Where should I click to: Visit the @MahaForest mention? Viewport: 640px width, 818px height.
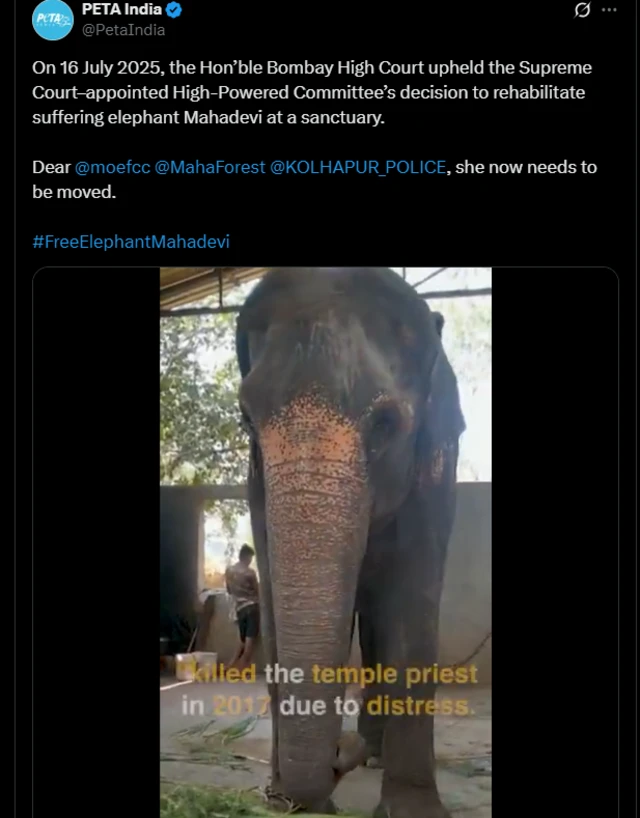tap(210, 167)
